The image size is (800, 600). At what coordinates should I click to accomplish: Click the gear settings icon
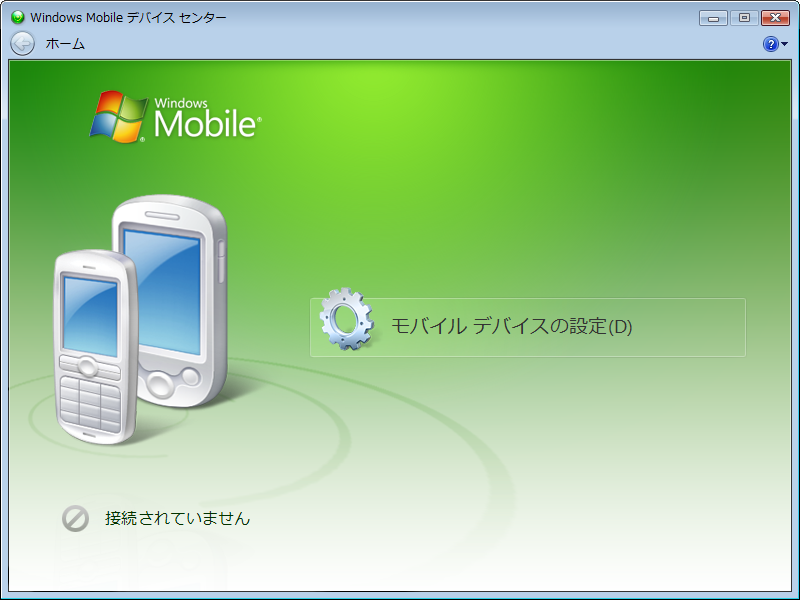347,319
